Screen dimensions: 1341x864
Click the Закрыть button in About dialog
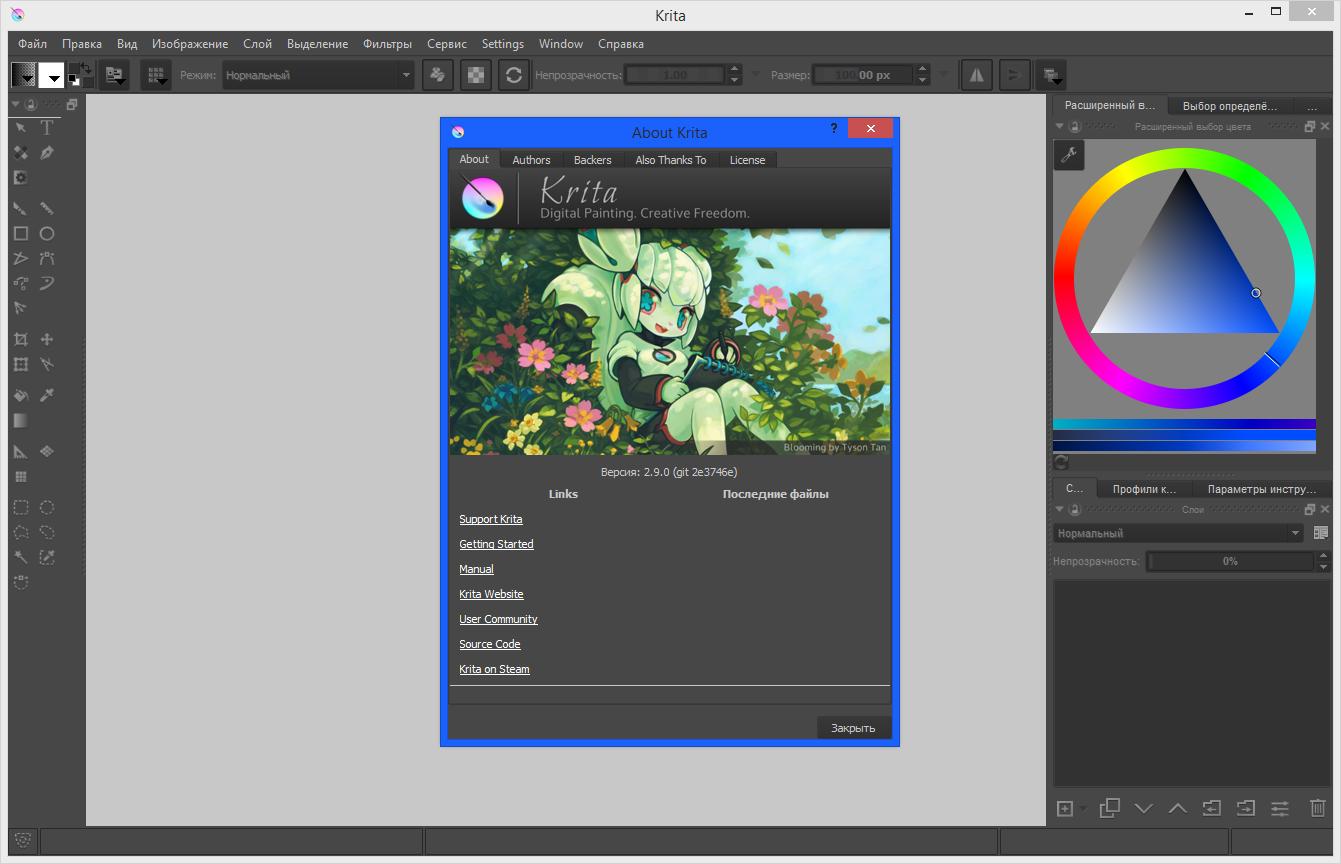pyautogui.click(x=853, y=728)
